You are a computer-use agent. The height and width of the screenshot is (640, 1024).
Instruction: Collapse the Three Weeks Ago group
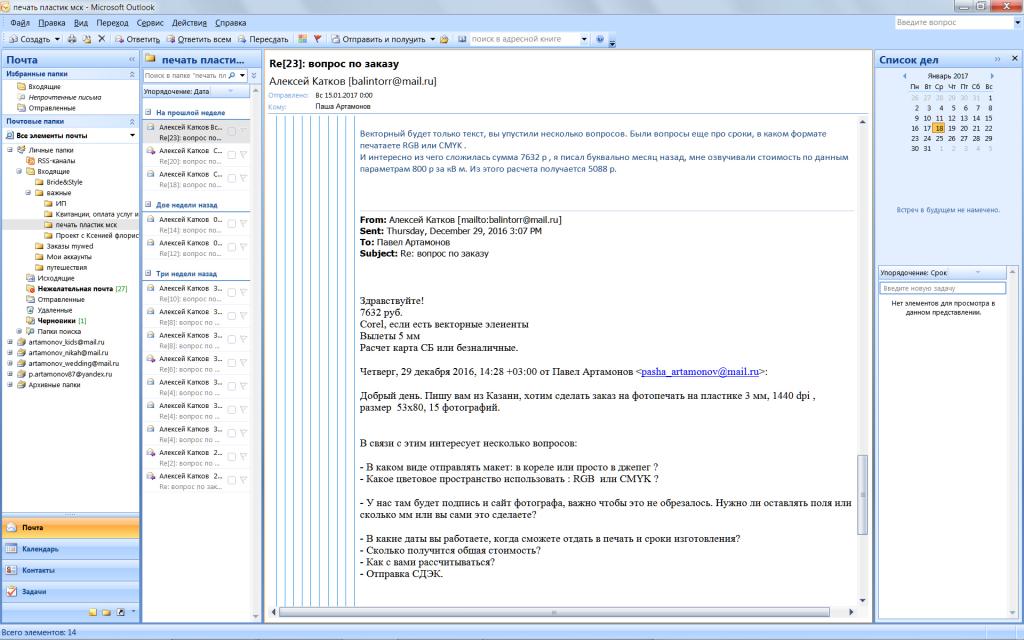(148, 274)
